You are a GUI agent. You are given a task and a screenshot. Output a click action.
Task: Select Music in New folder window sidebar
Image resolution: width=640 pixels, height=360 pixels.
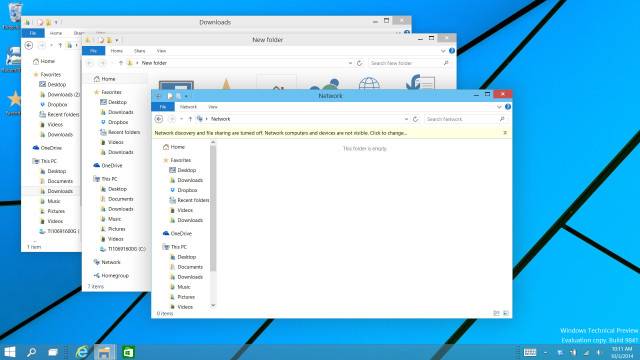[111, 219]
